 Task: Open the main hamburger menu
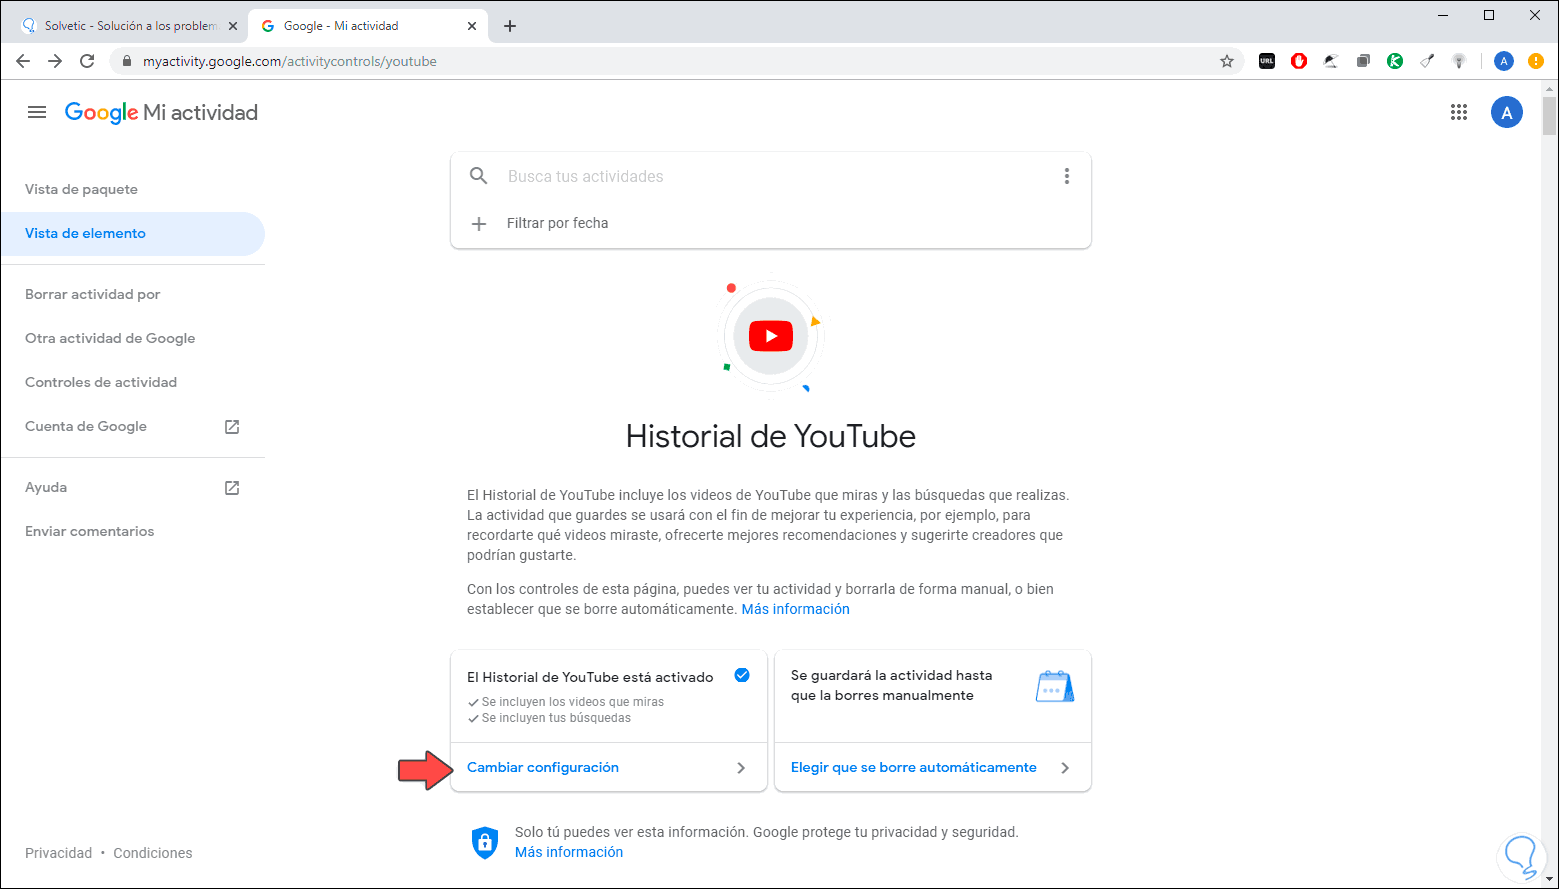point(37,112)
